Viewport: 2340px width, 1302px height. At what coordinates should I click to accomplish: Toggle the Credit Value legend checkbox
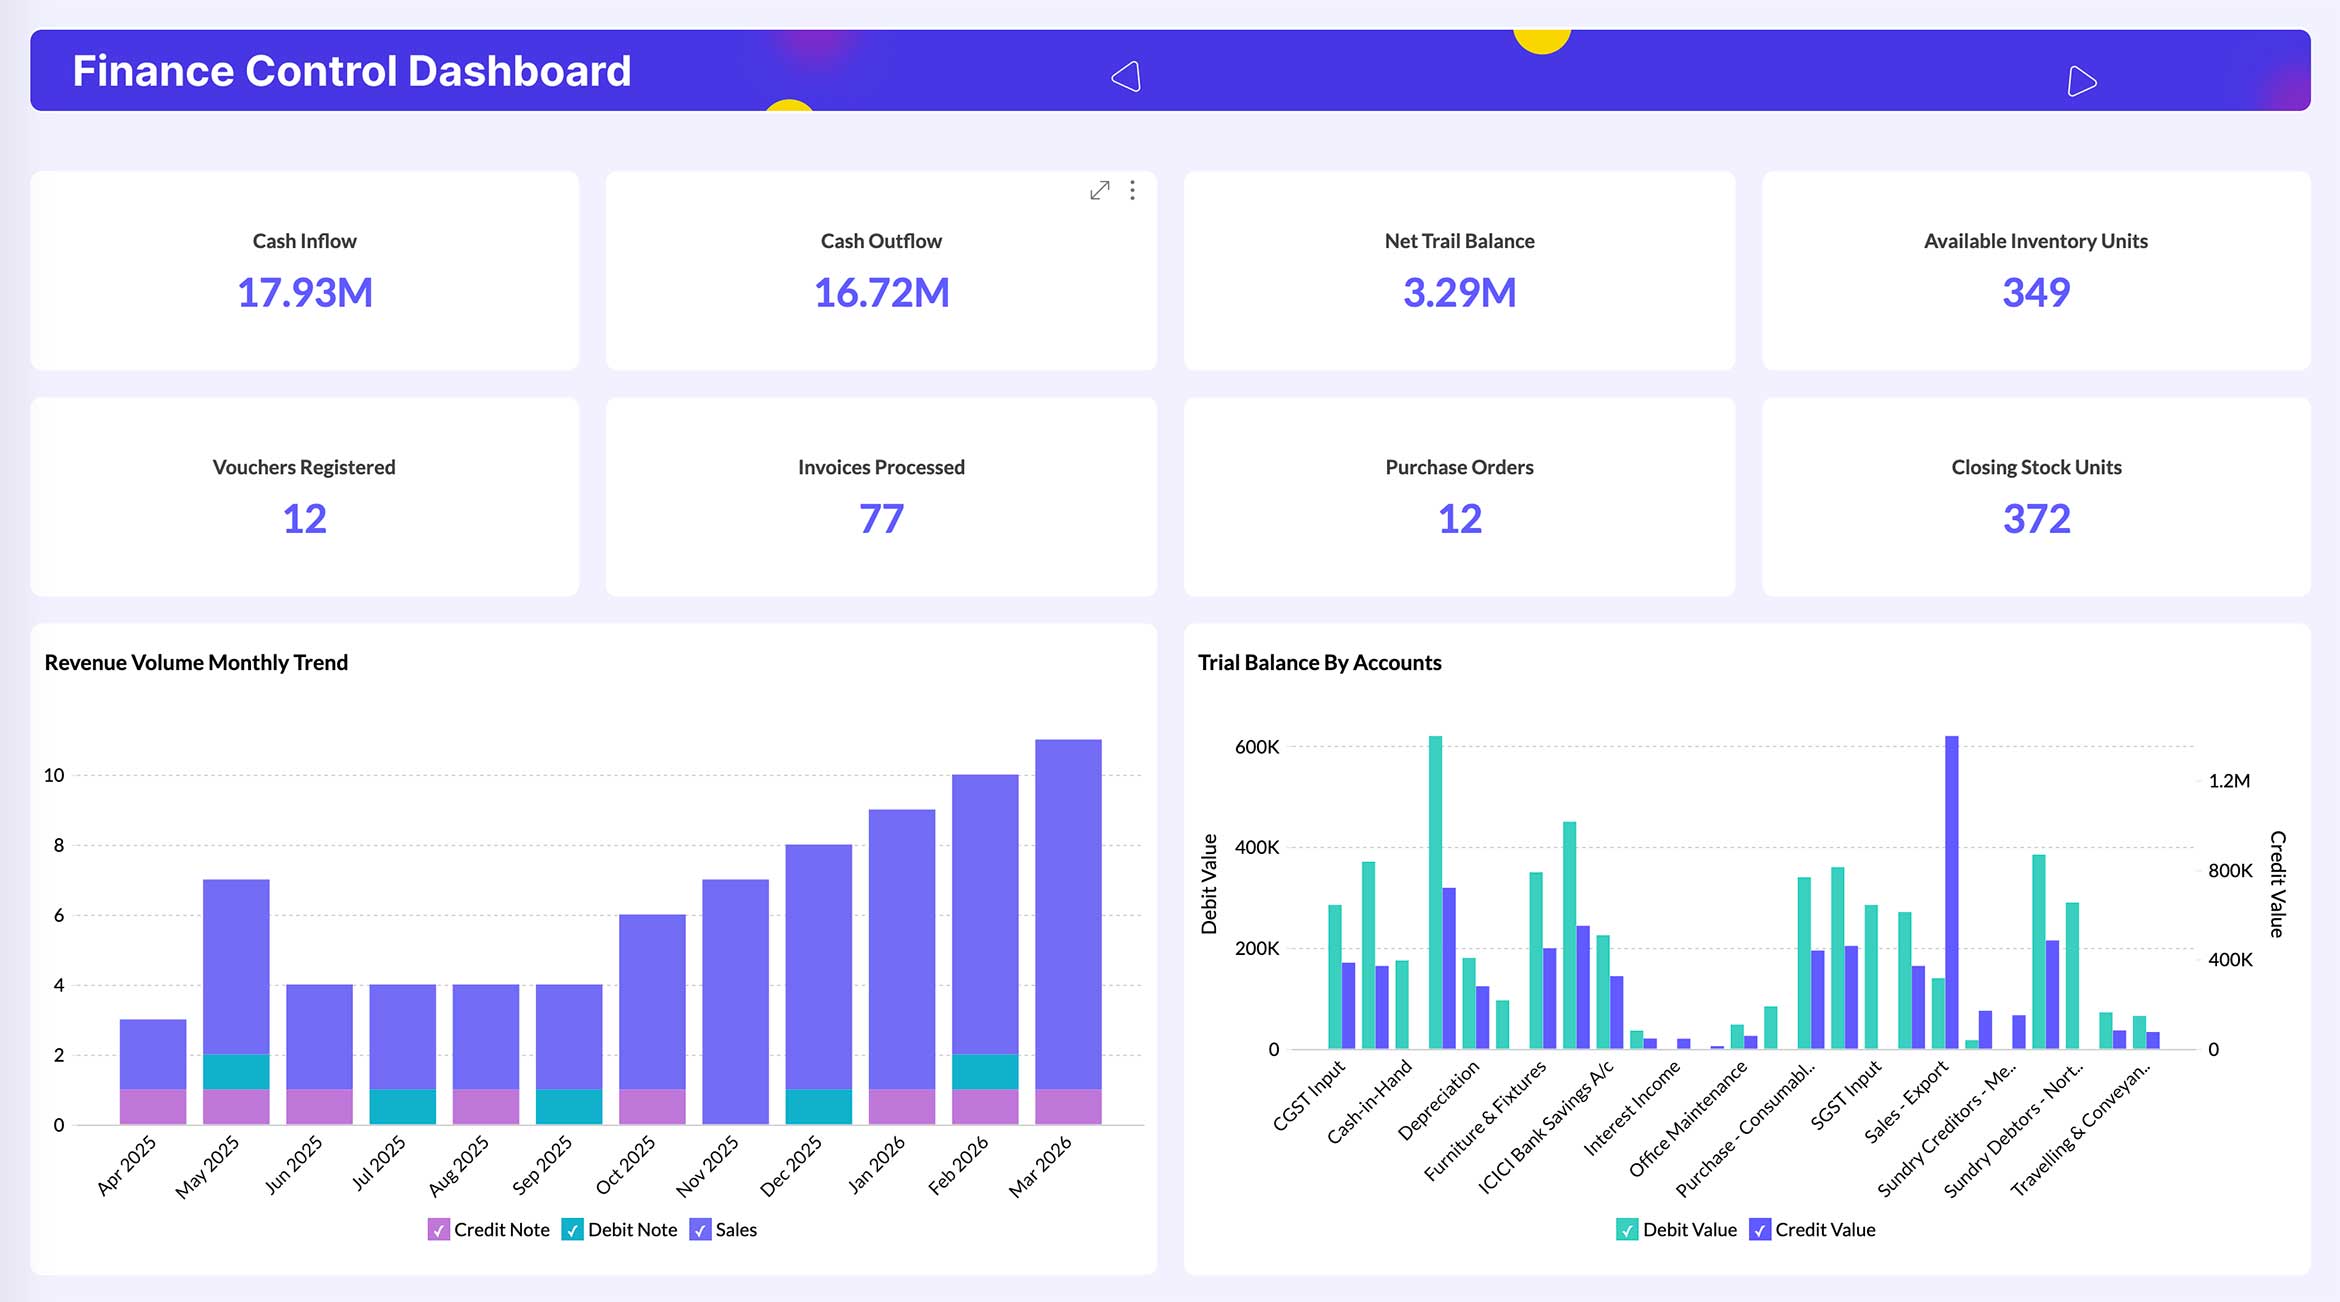point(1760,1230)
